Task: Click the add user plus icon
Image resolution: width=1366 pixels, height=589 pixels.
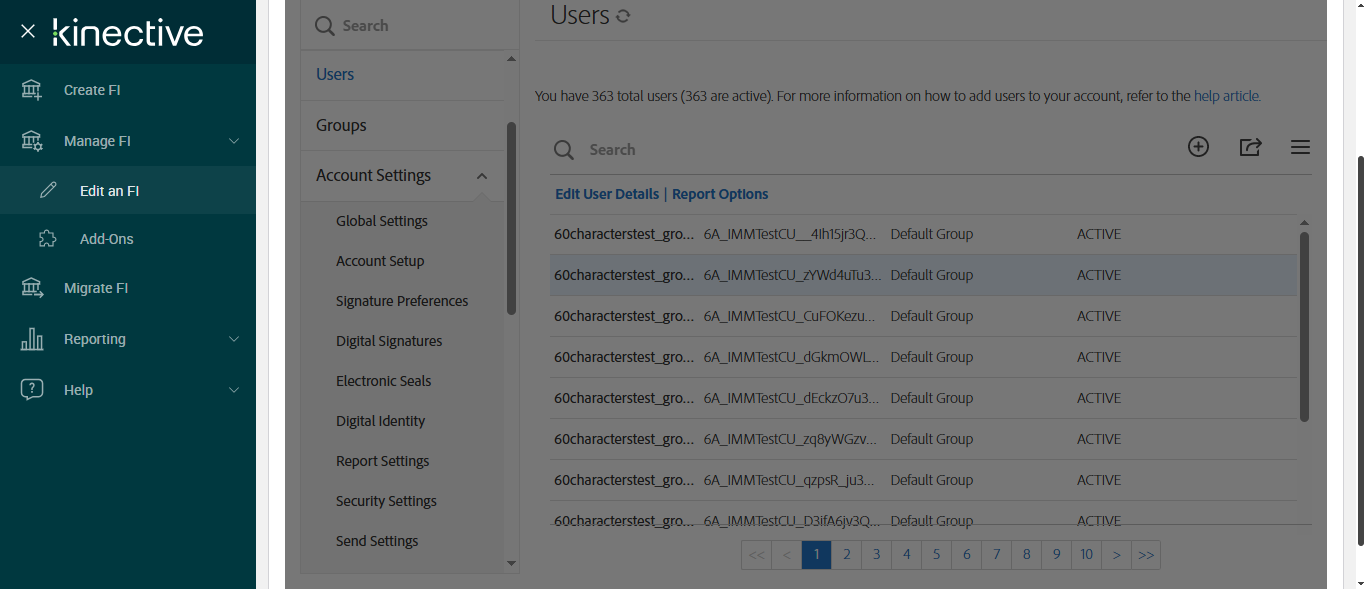Action: [1198, 147]
